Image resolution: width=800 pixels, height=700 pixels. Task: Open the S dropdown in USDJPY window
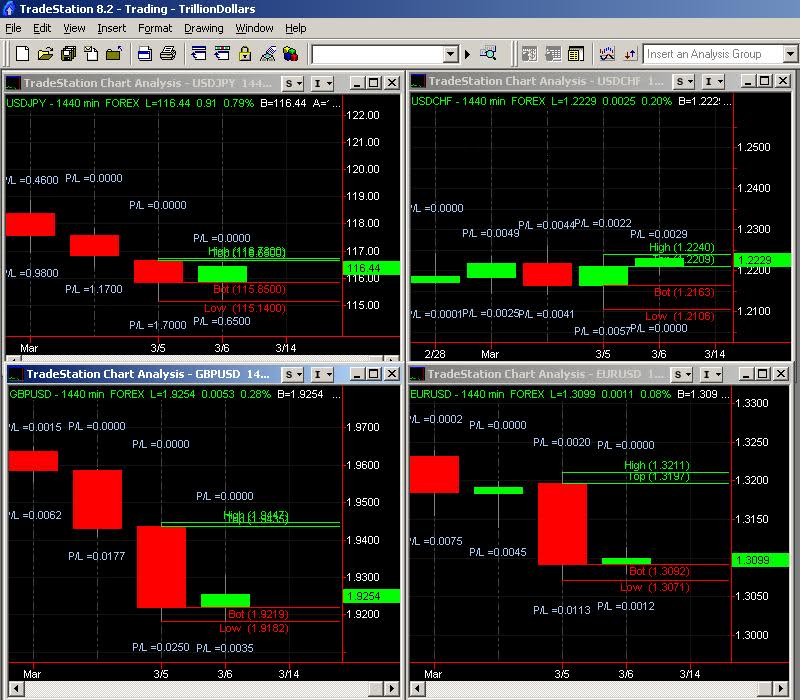[294, 83]
